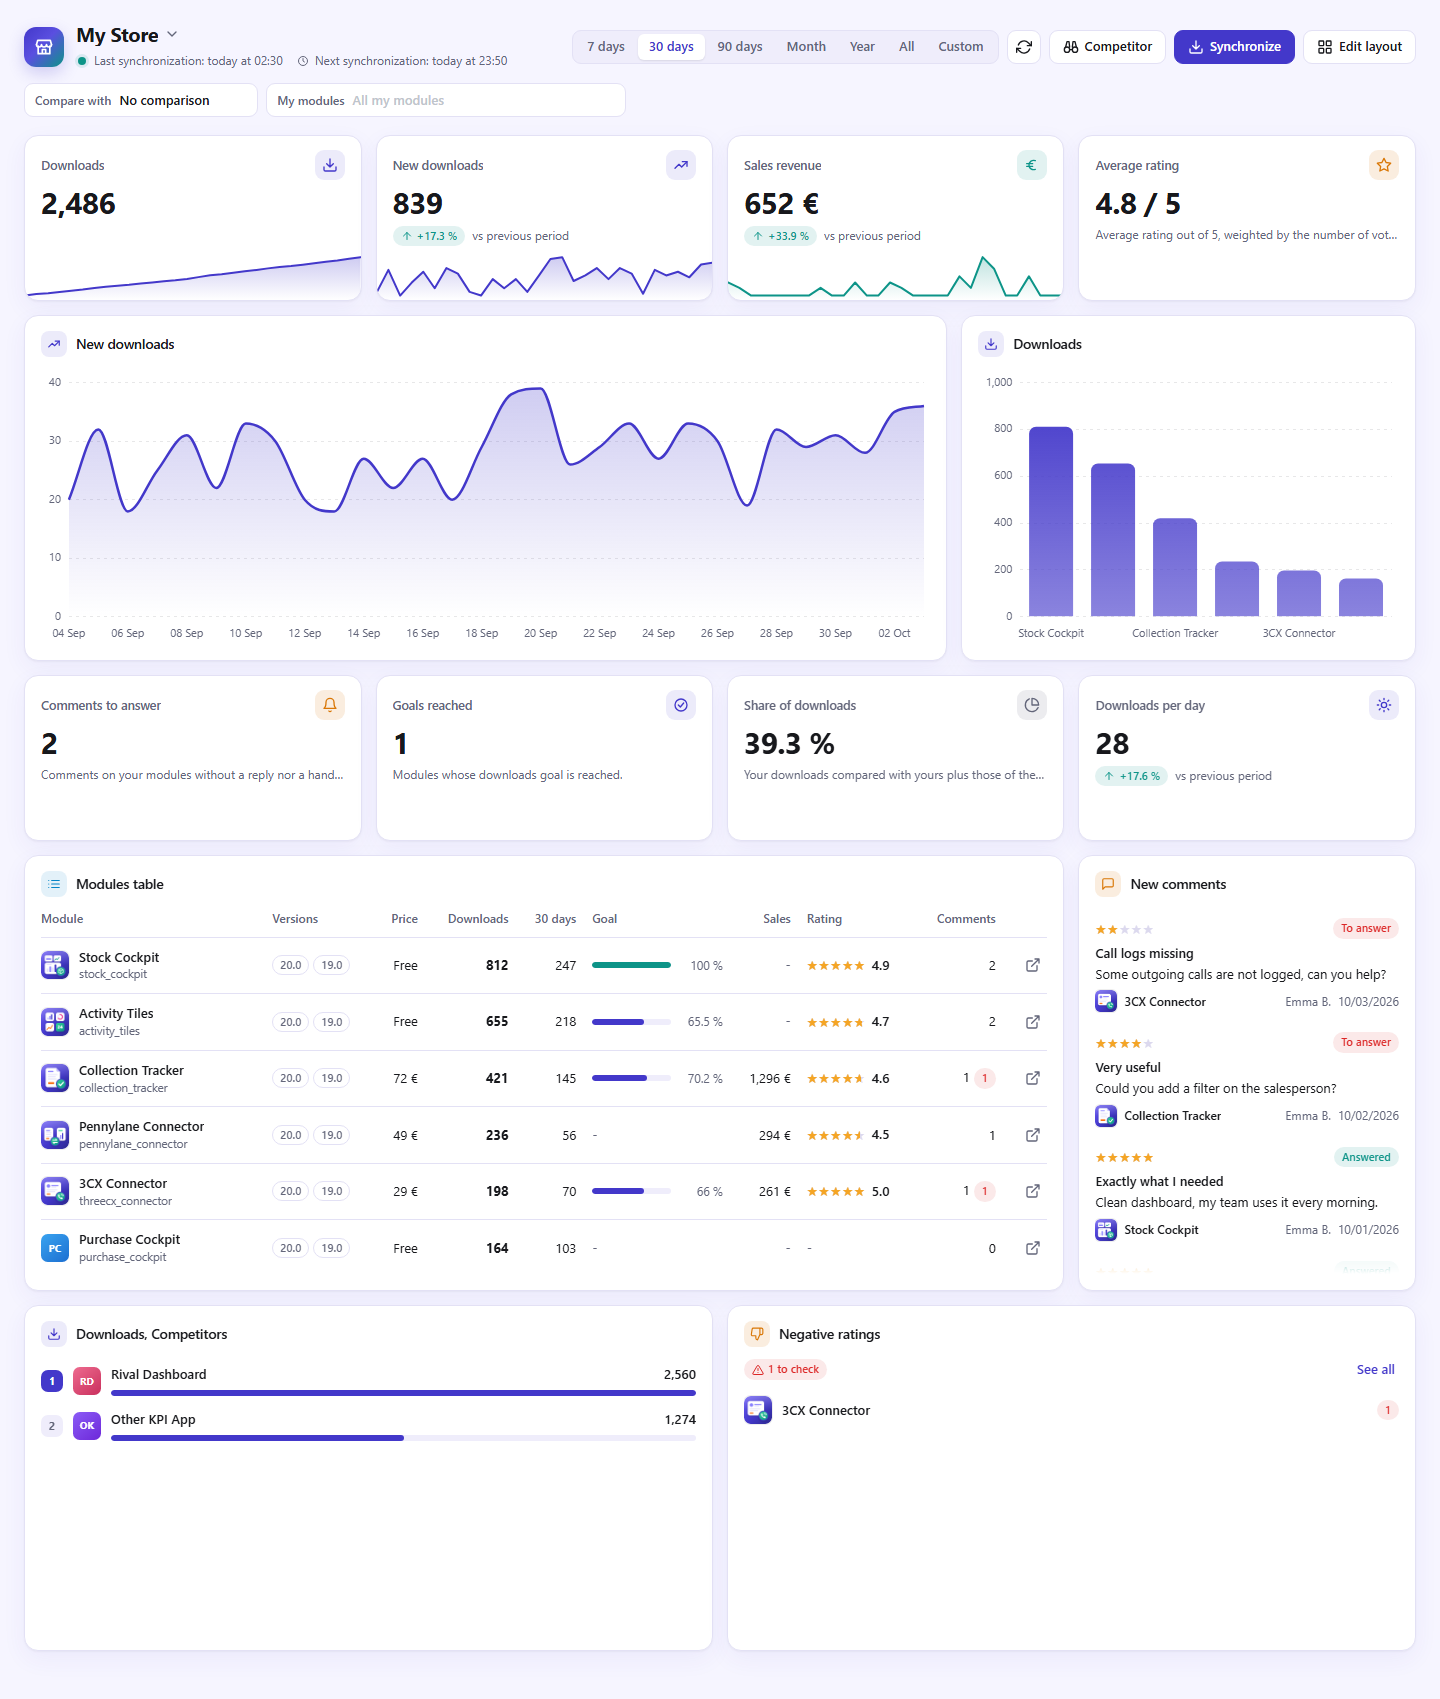This screenshot has height=1699, width=1440.
Task: Open the My Store dropdown chevron
Action: (172, 34)
